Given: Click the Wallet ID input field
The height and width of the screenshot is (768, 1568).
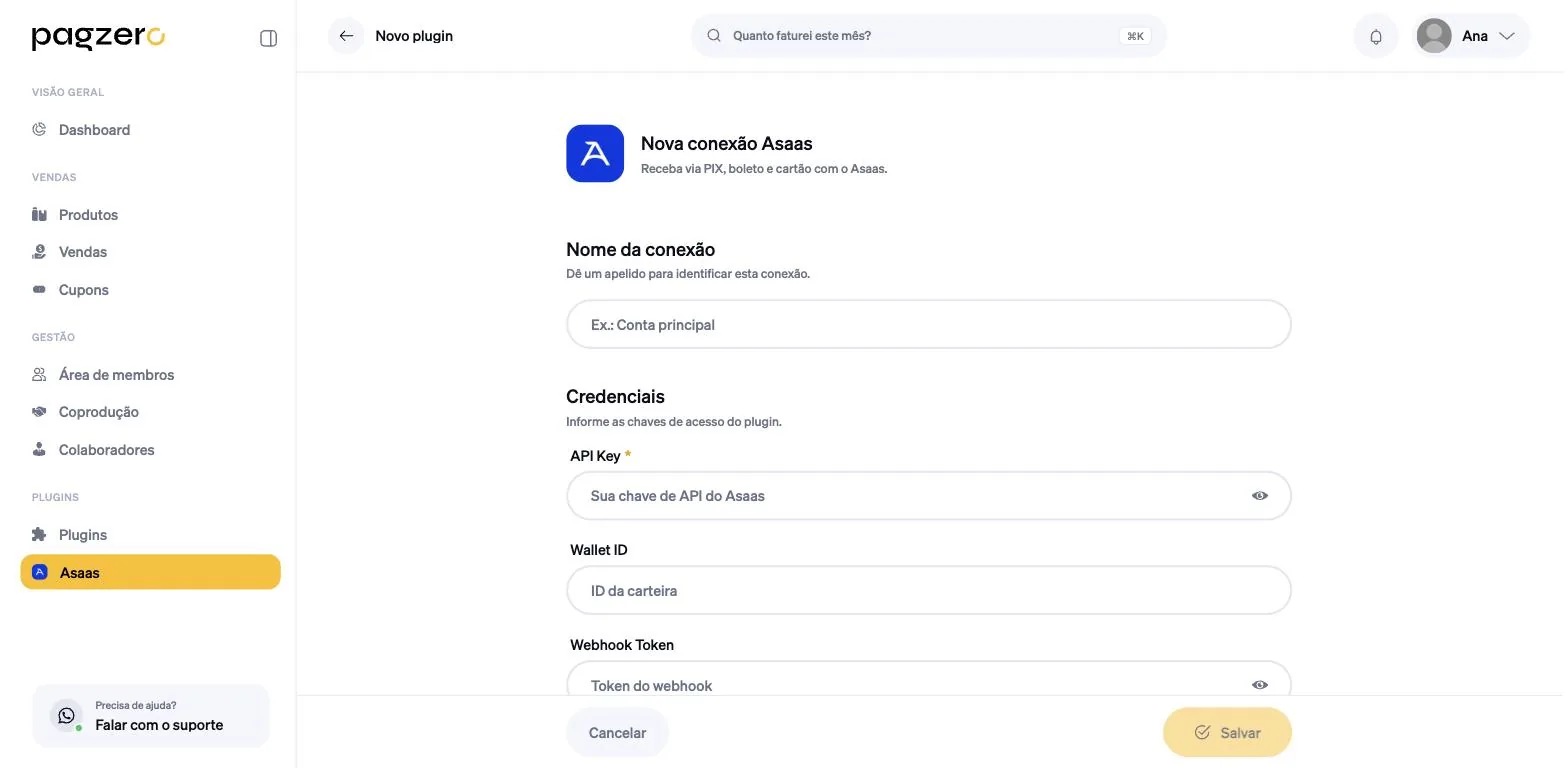Looking at the screenshot, I should (x=929, y=591).
